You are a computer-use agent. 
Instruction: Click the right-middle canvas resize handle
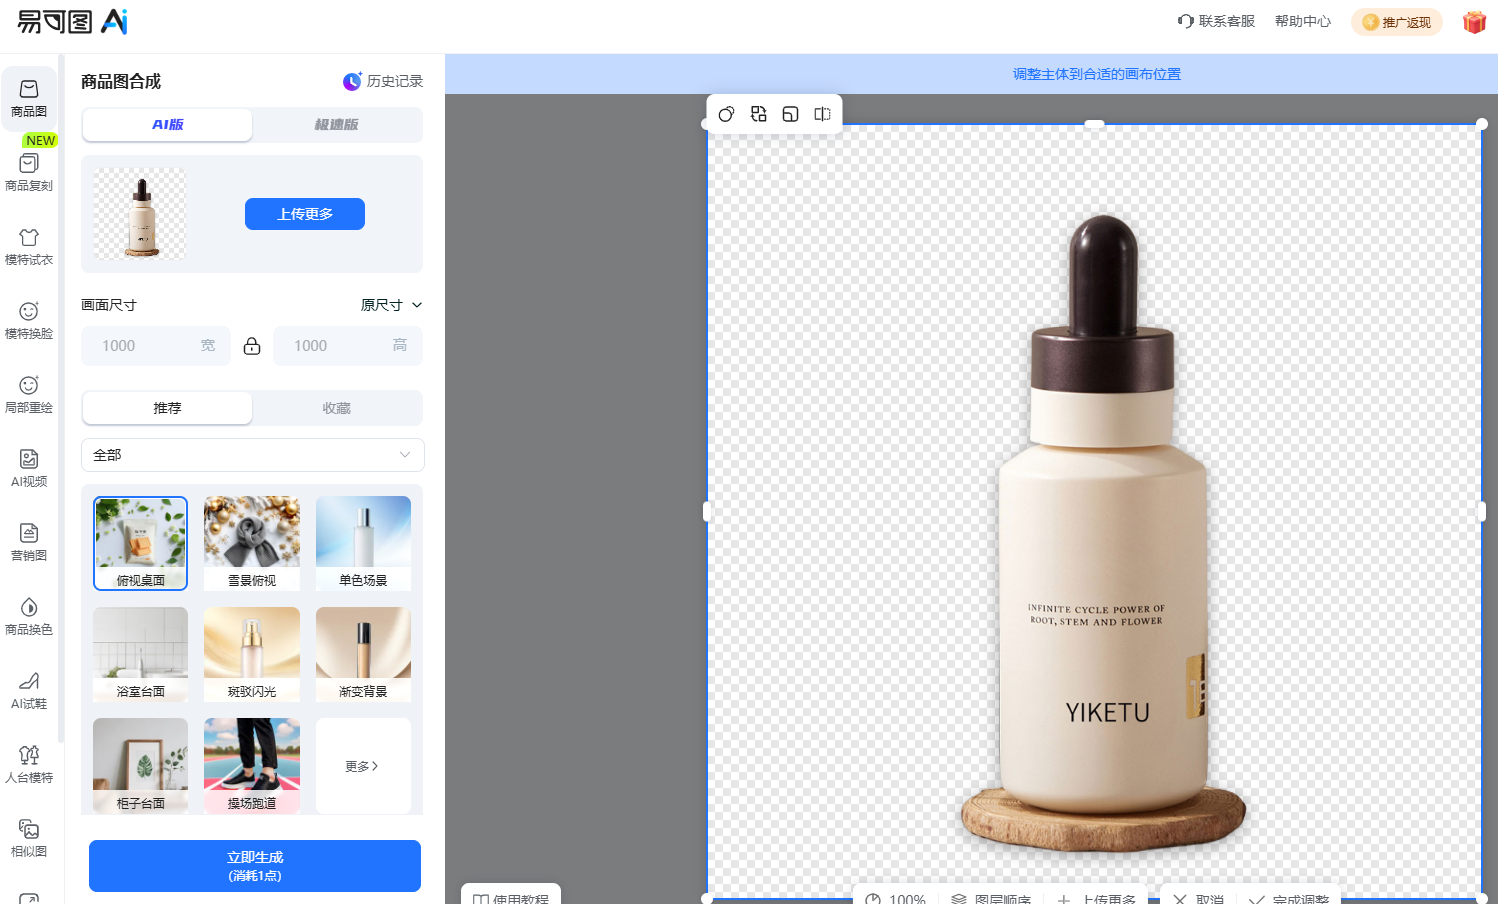(1482, 511)
